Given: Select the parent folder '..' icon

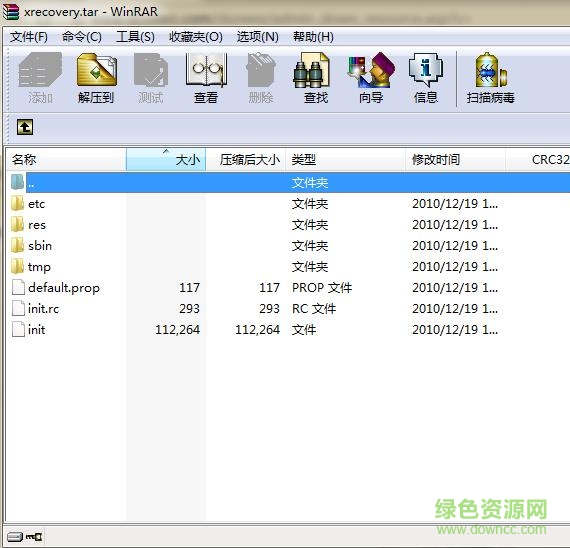Looking at the screenshot, I should coord(17,182).
